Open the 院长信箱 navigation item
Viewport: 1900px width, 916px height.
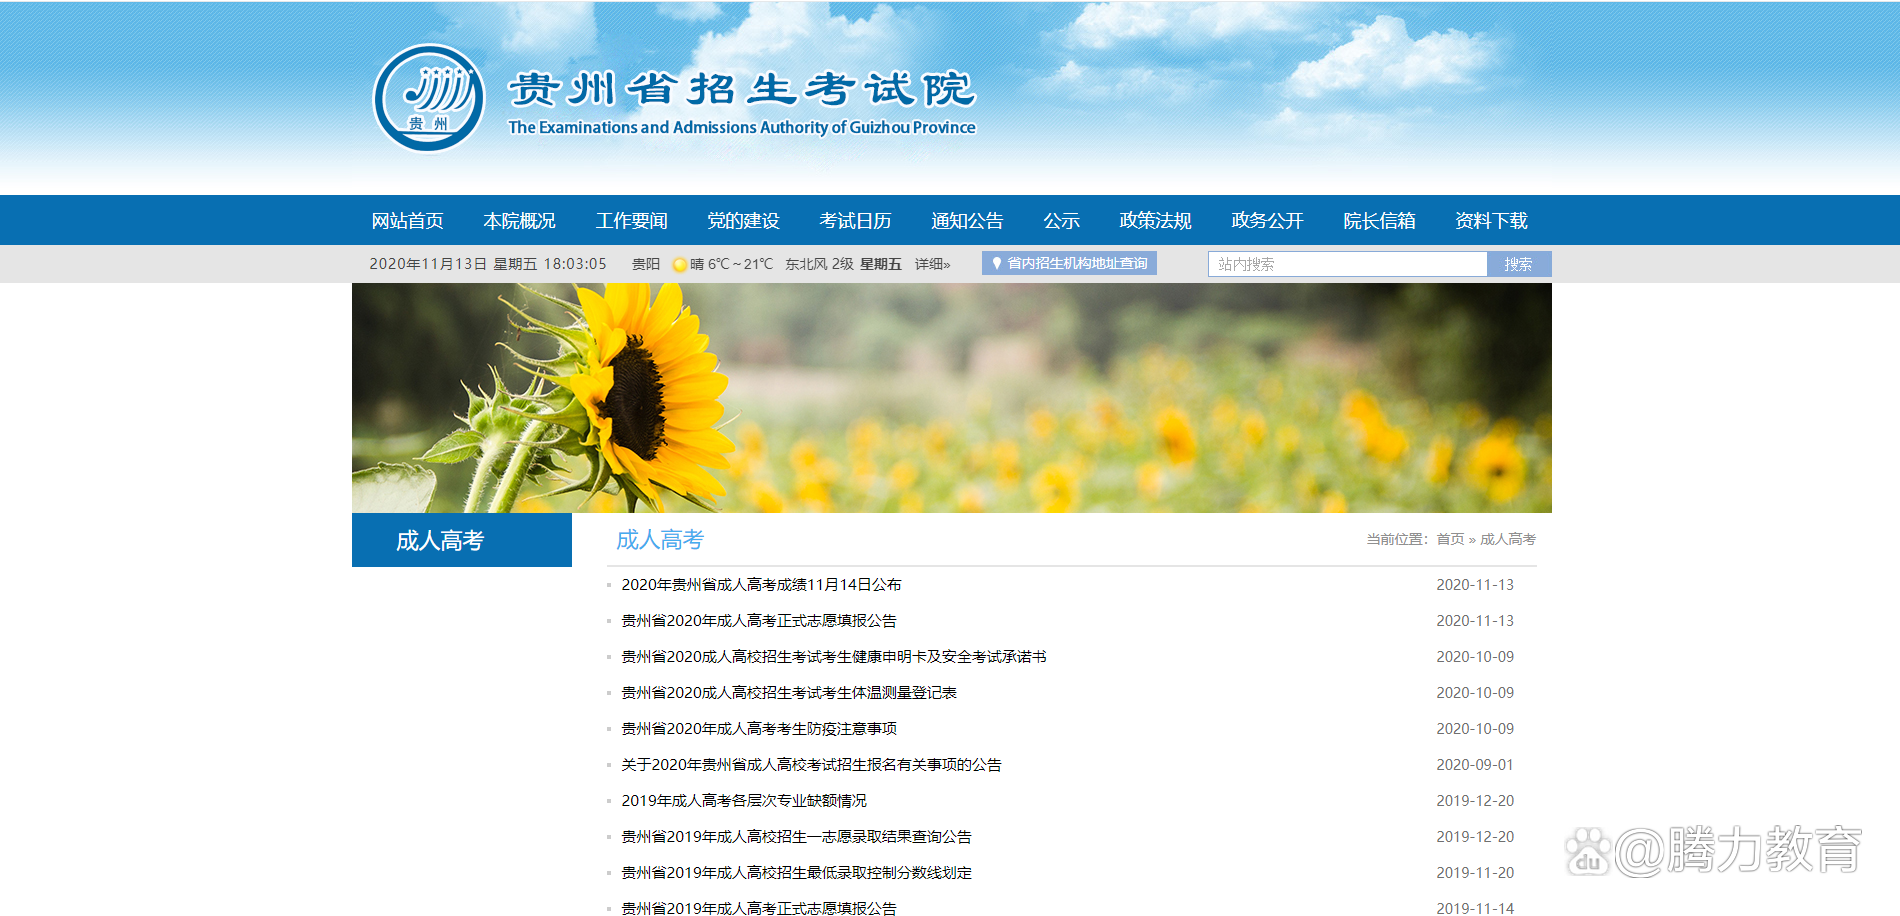1379,220
